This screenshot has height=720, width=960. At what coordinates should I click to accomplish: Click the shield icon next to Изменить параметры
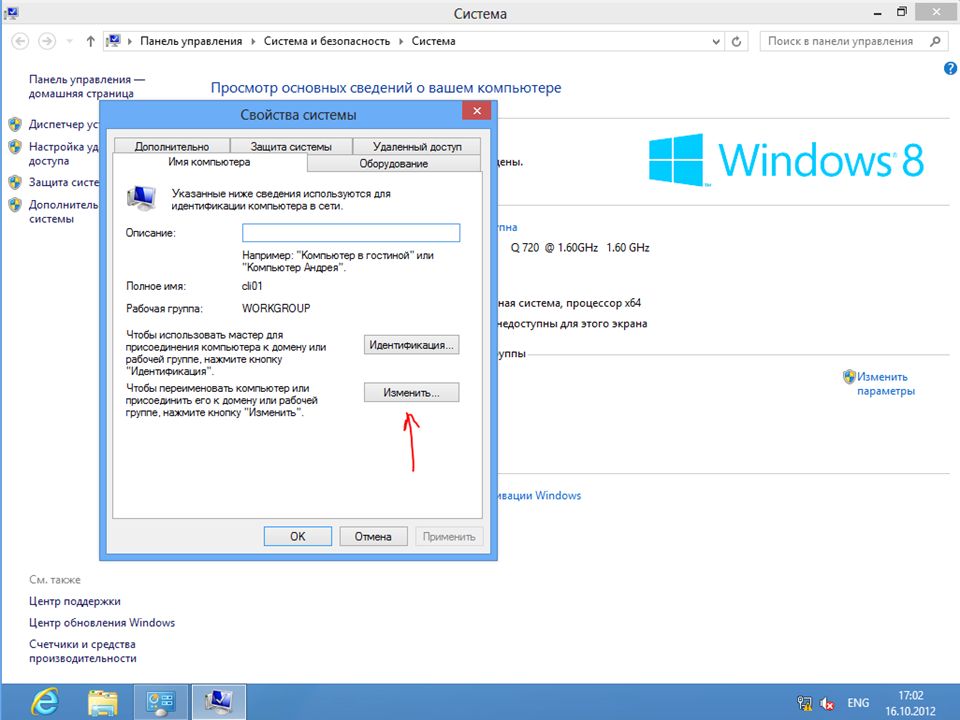(849, 377)
